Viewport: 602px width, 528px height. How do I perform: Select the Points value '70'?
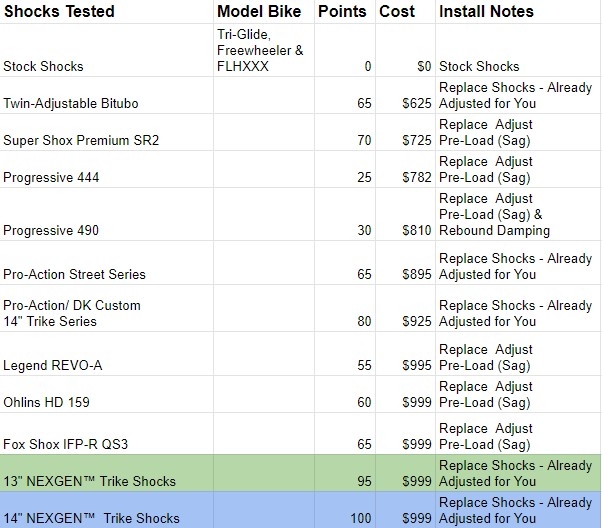(344, 132)
